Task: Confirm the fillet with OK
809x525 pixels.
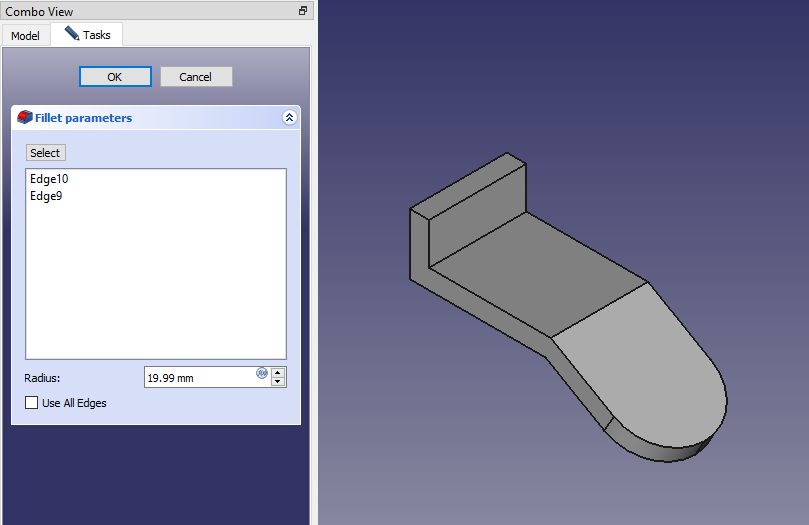Action: (115, 77)
